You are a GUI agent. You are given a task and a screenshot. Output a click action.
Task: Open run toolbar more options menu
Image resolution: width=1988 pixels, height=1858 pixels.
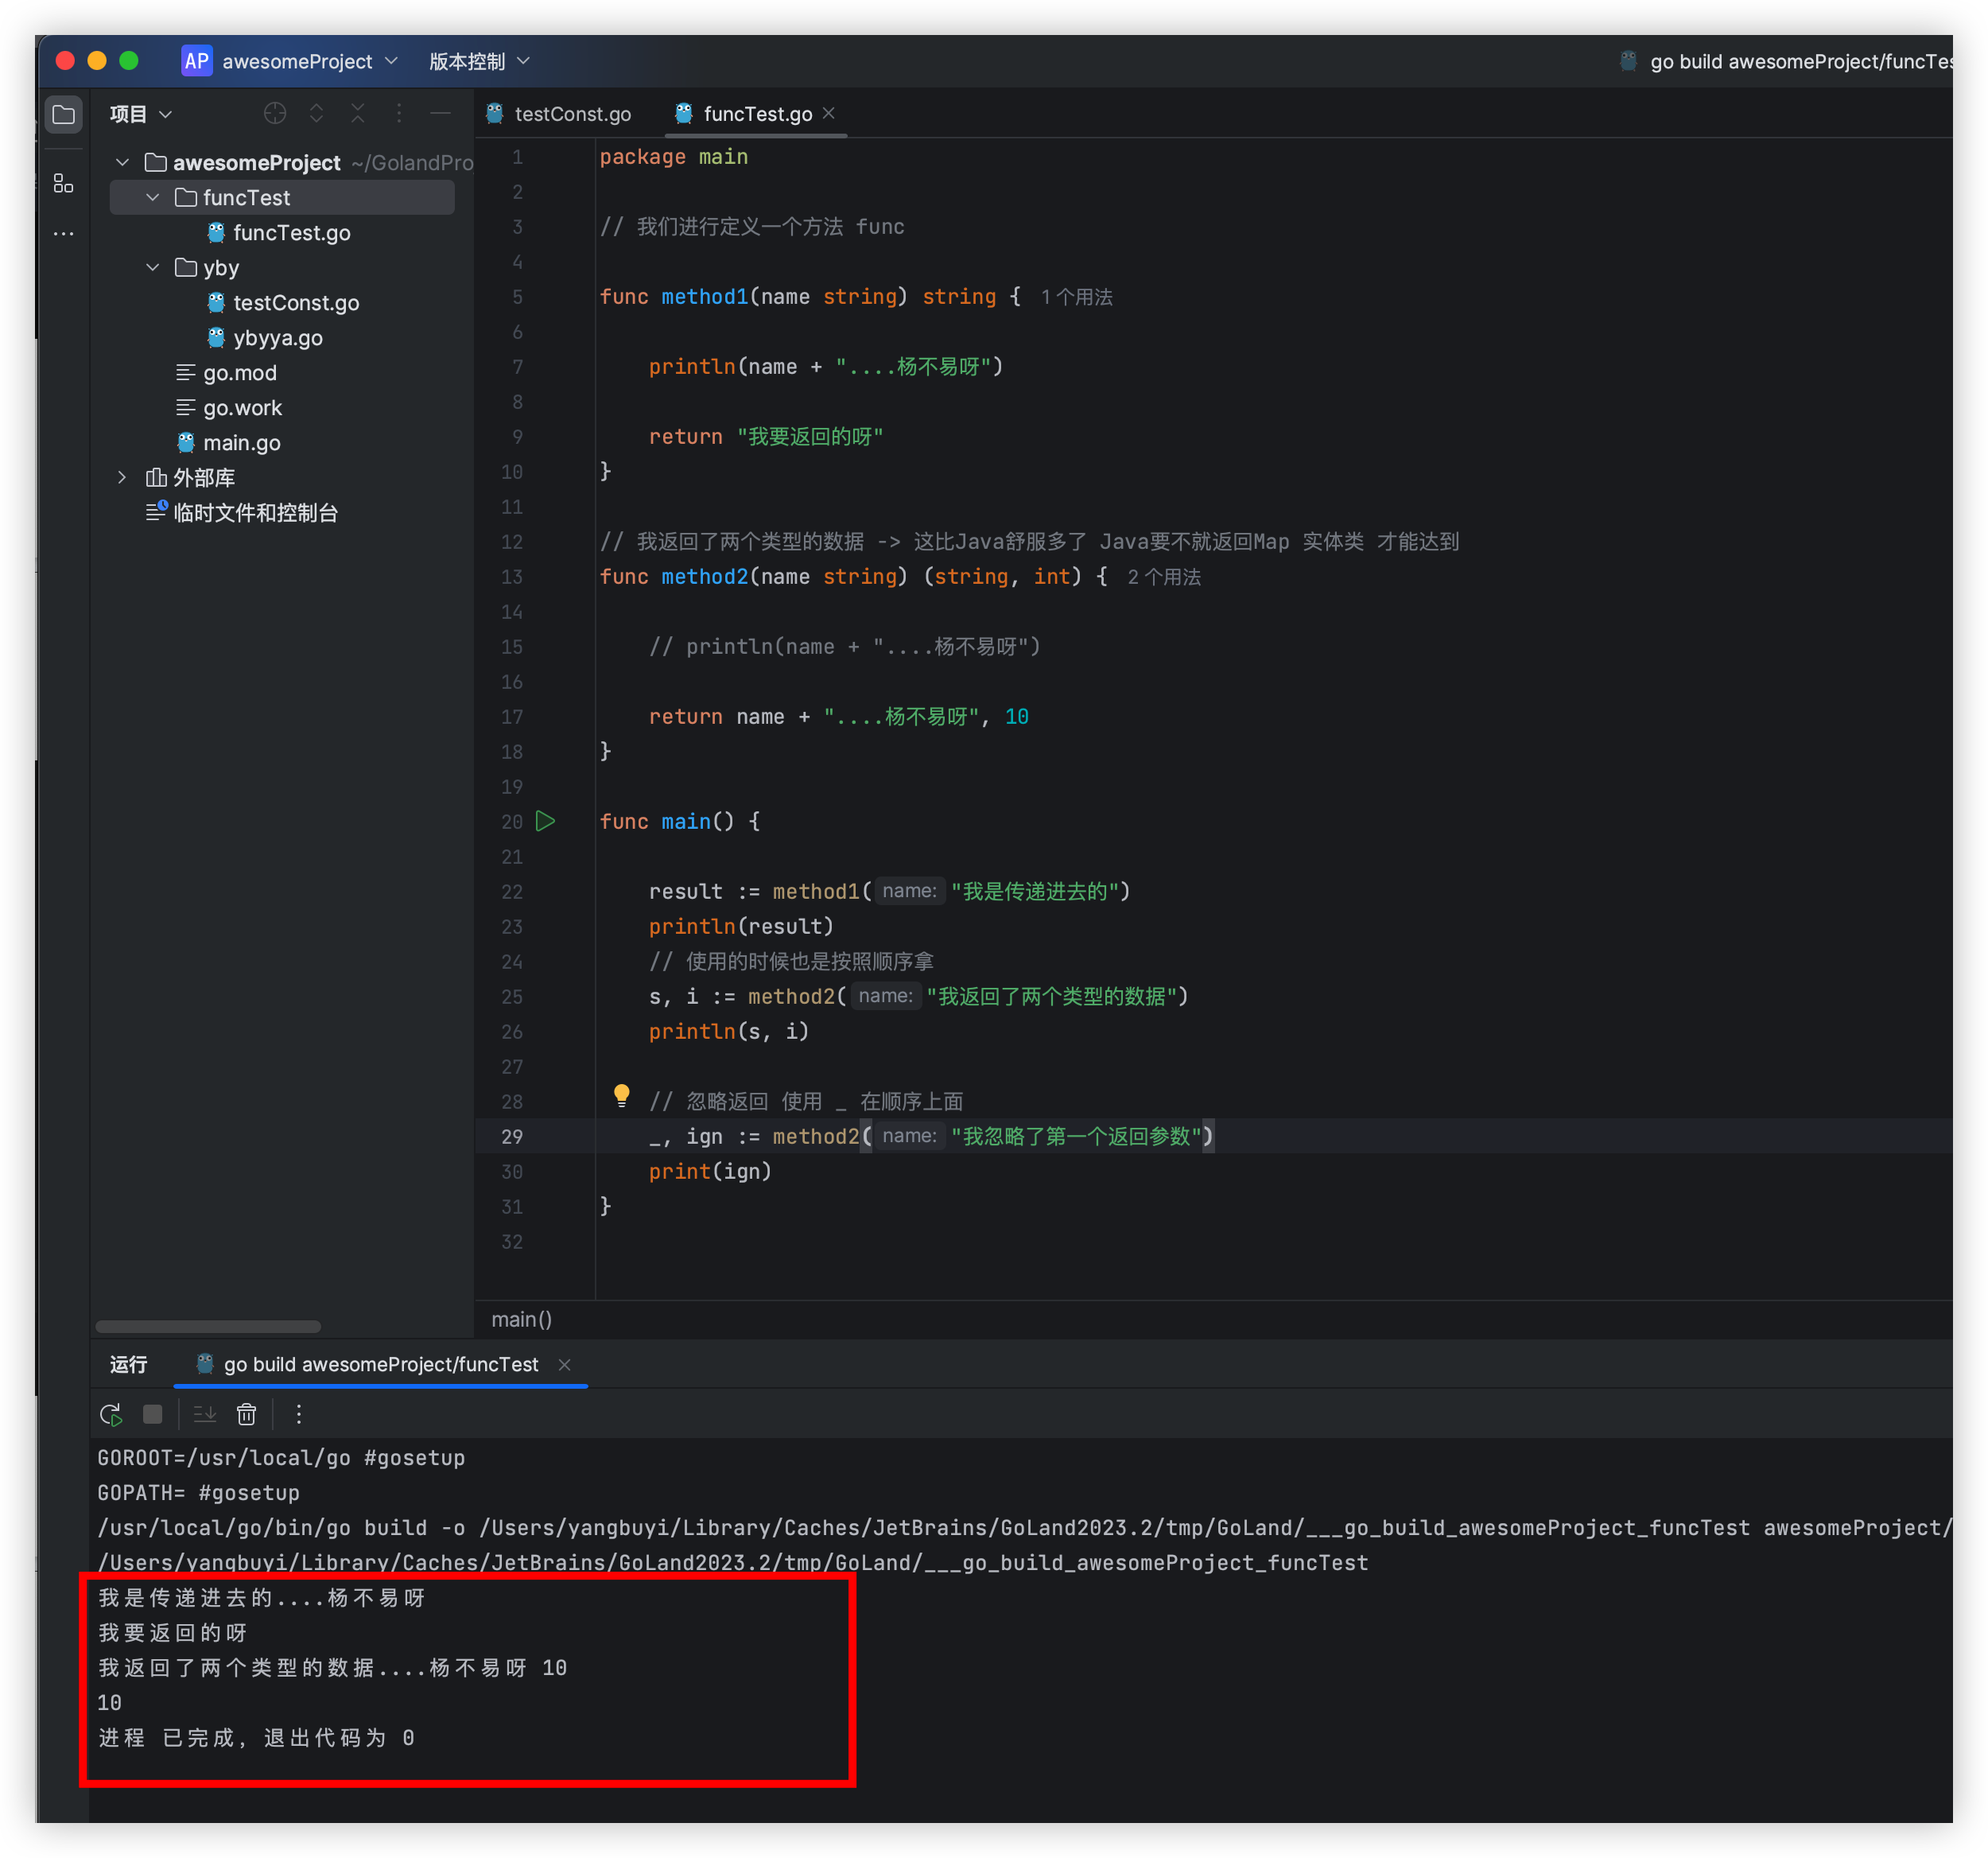(298, 1414)
